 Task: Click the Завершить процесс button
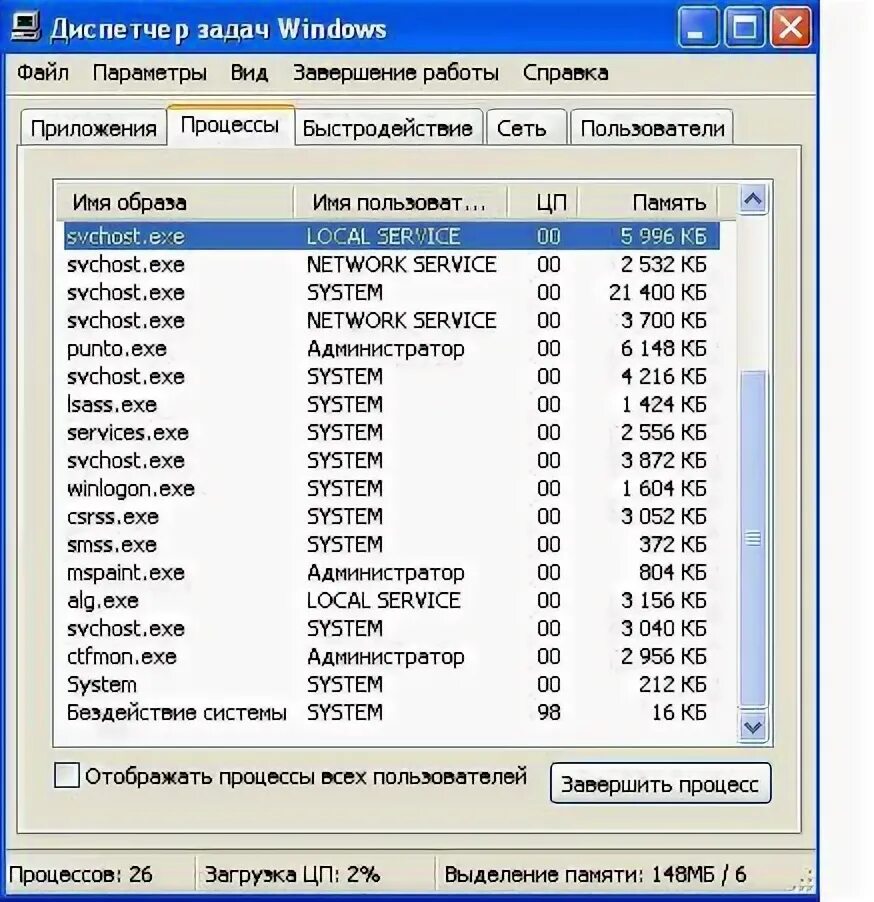click(x=660, y=783)
